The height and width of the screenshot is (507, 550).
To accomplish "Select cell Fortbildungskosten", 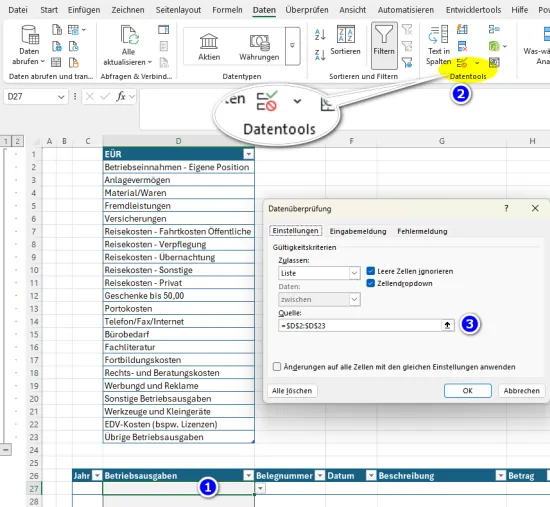I will pyautogui.click(x=179, y=360).
